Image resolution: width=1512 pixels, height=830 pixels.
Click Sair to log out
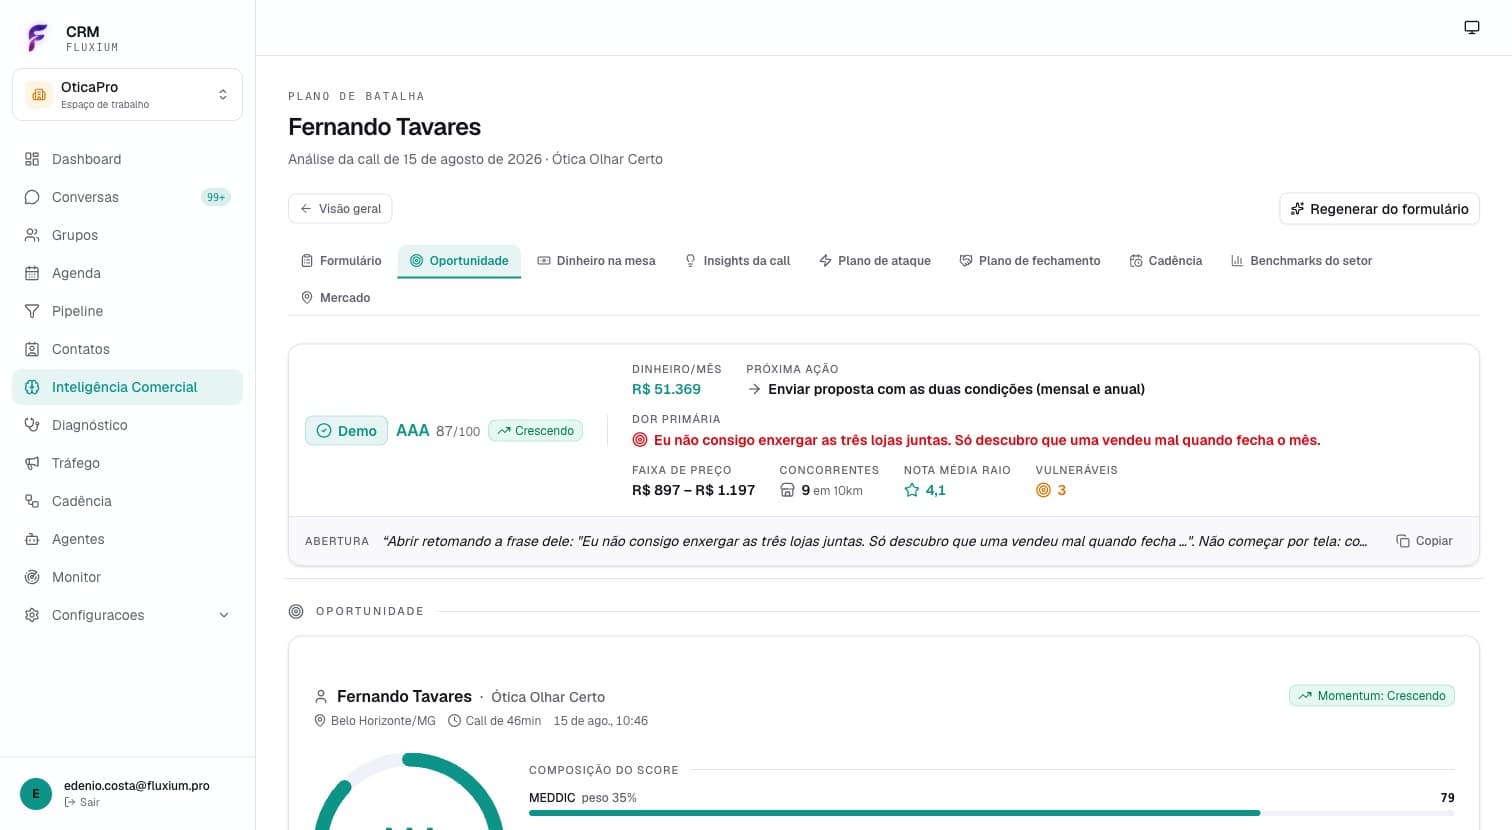click(82, 802)
